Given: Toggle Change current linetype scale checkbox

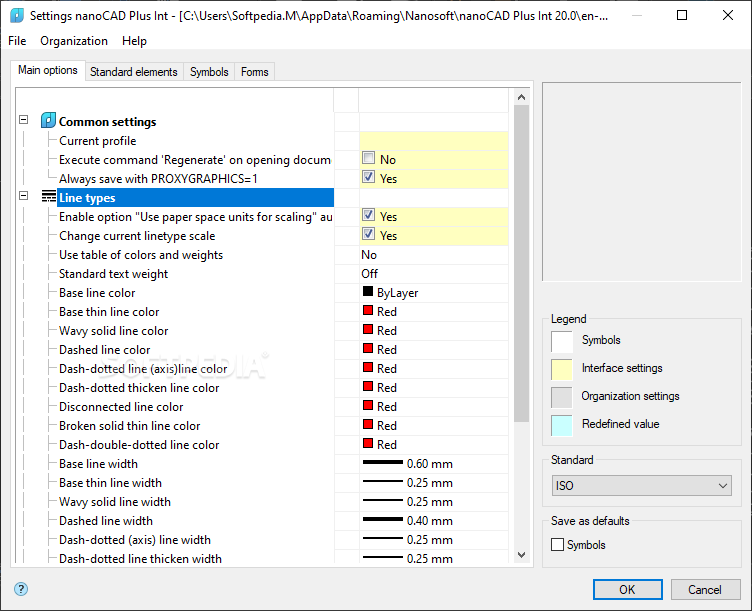Looking at the screenshot, I should tap(368, 234).
